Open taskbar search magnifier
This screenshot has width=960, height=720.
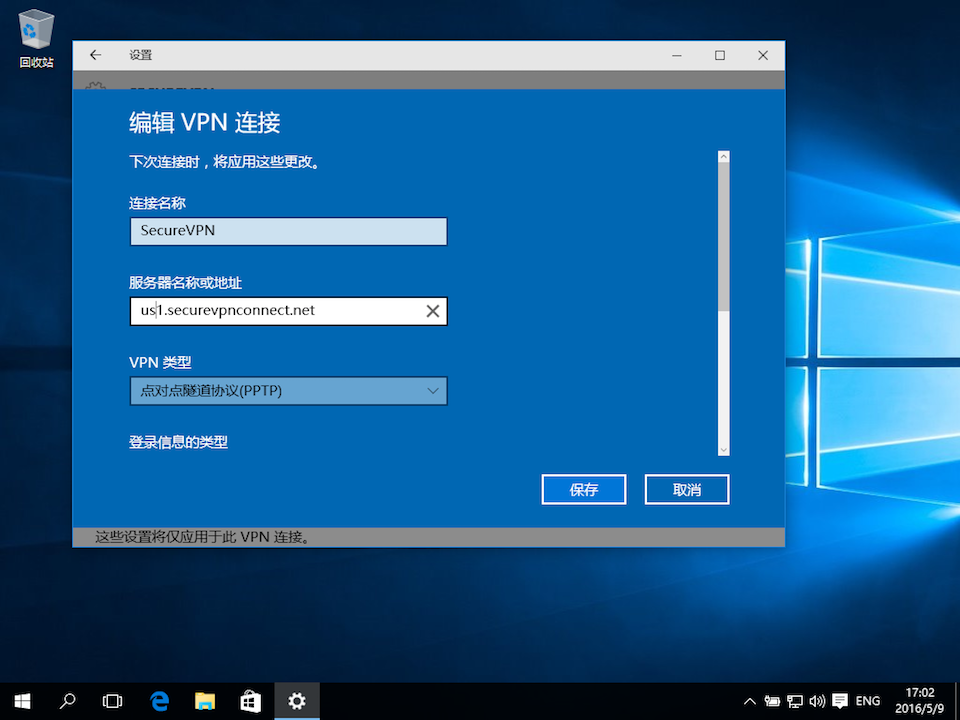67,701
